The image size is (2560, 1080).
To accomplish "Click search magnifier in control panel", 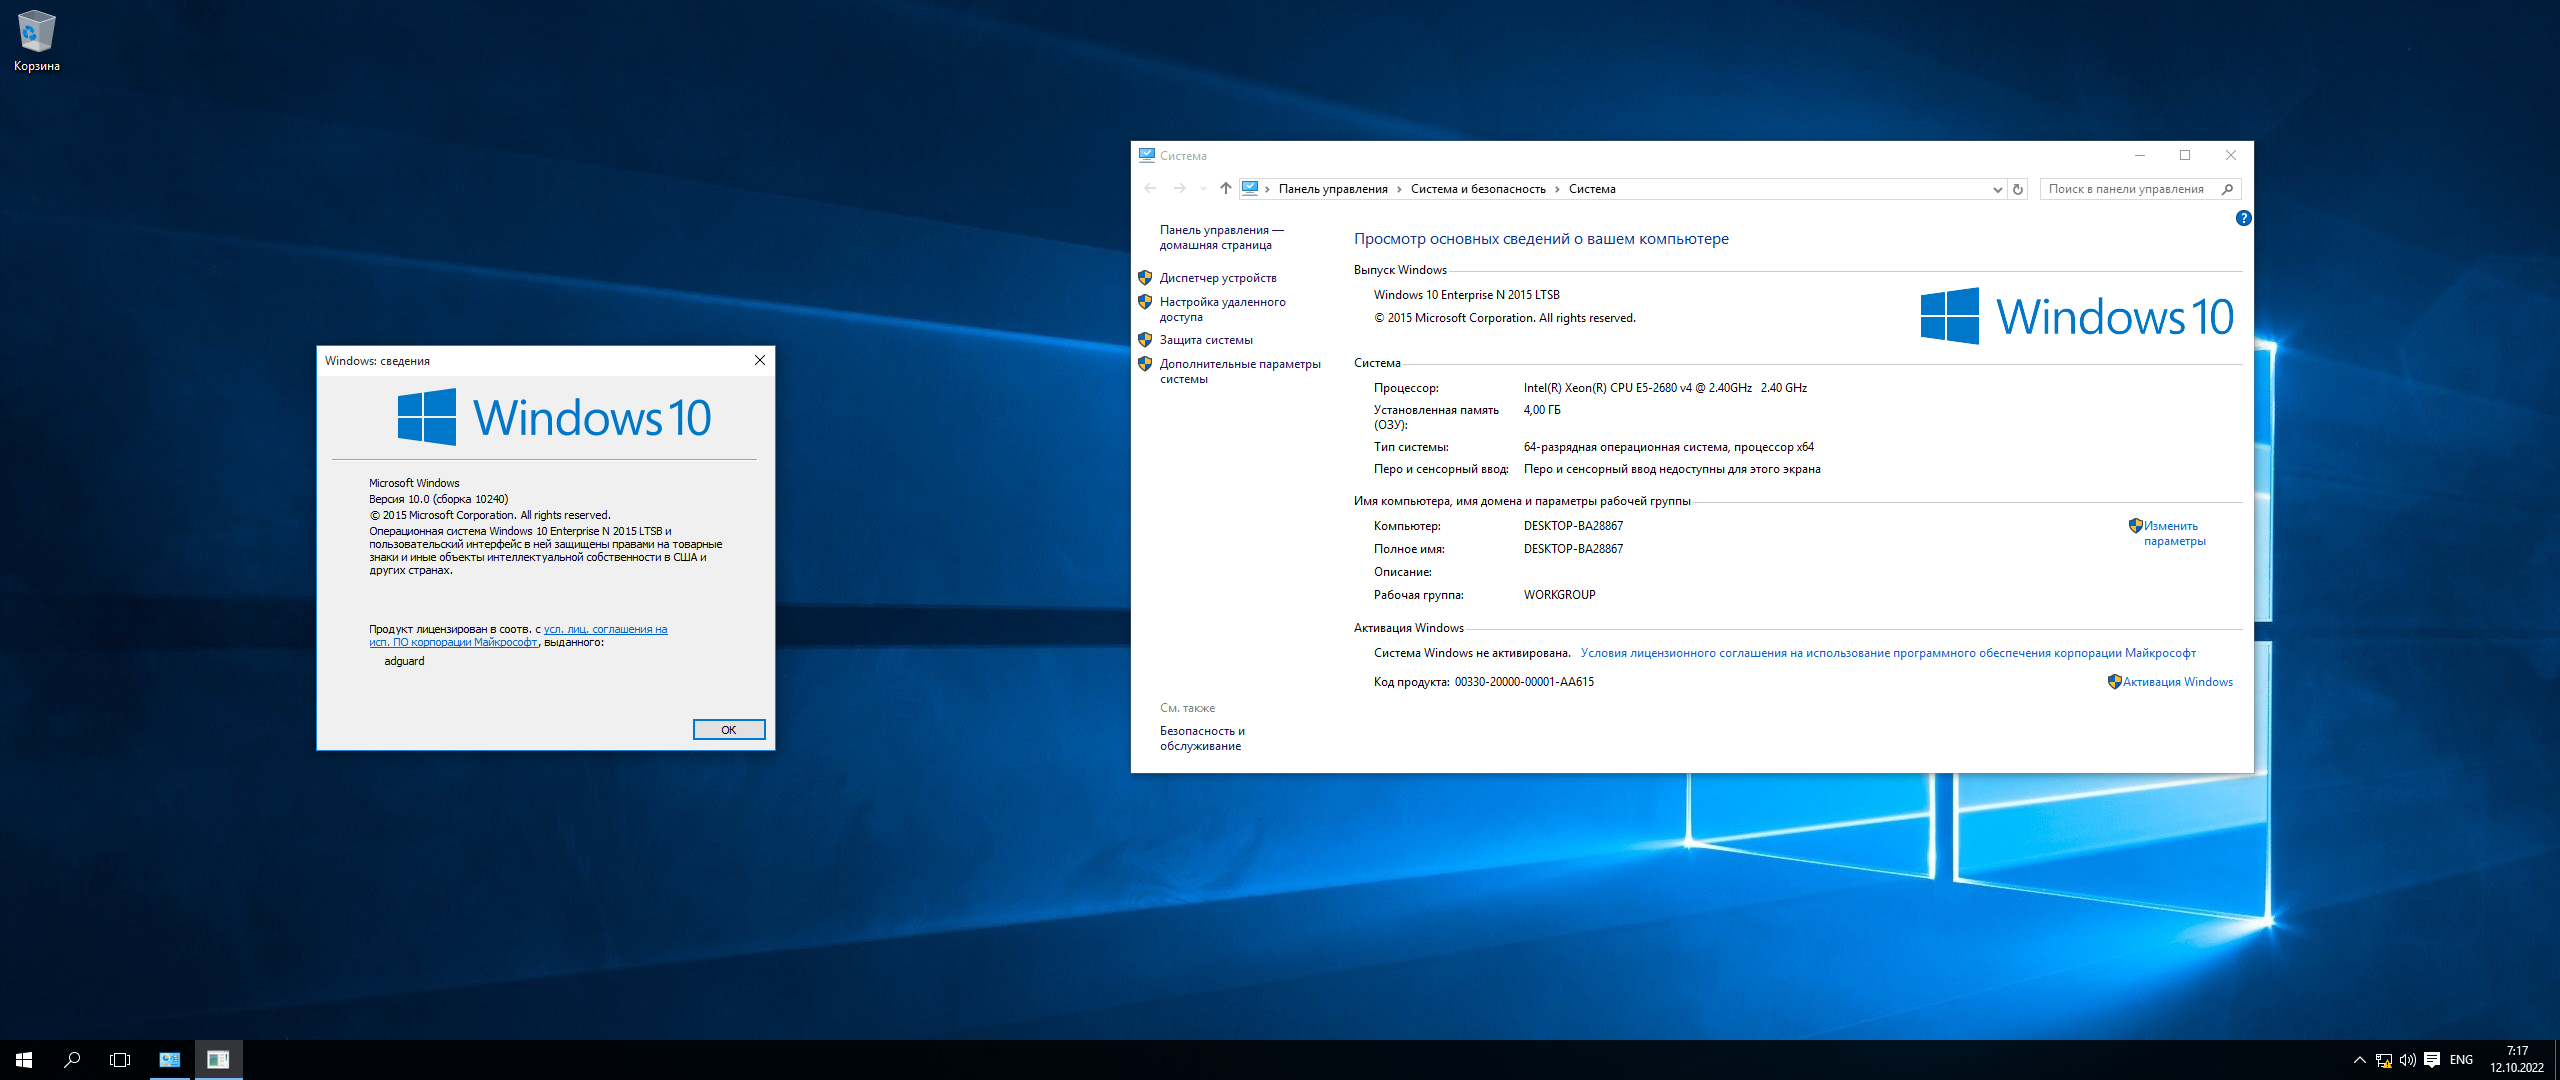I will 2227,189.
